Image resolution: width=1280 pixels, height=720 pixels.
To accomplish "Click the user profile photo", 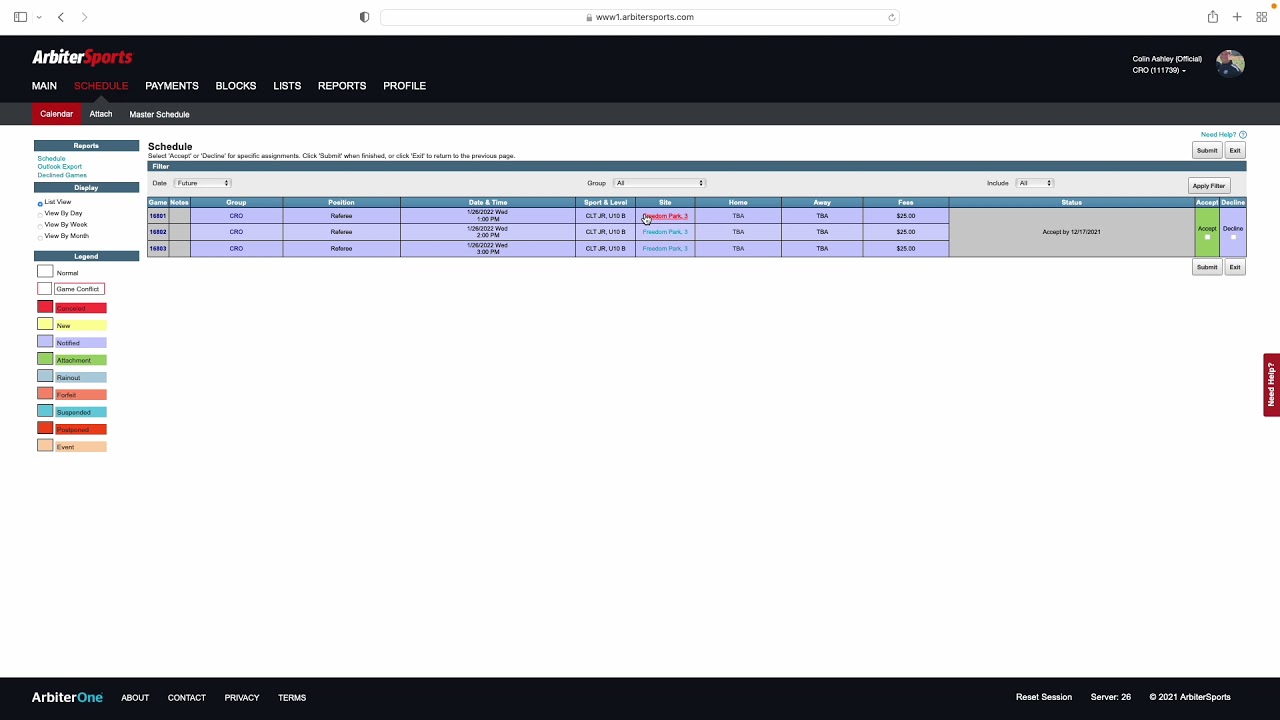I will (x=1230, y=64).
